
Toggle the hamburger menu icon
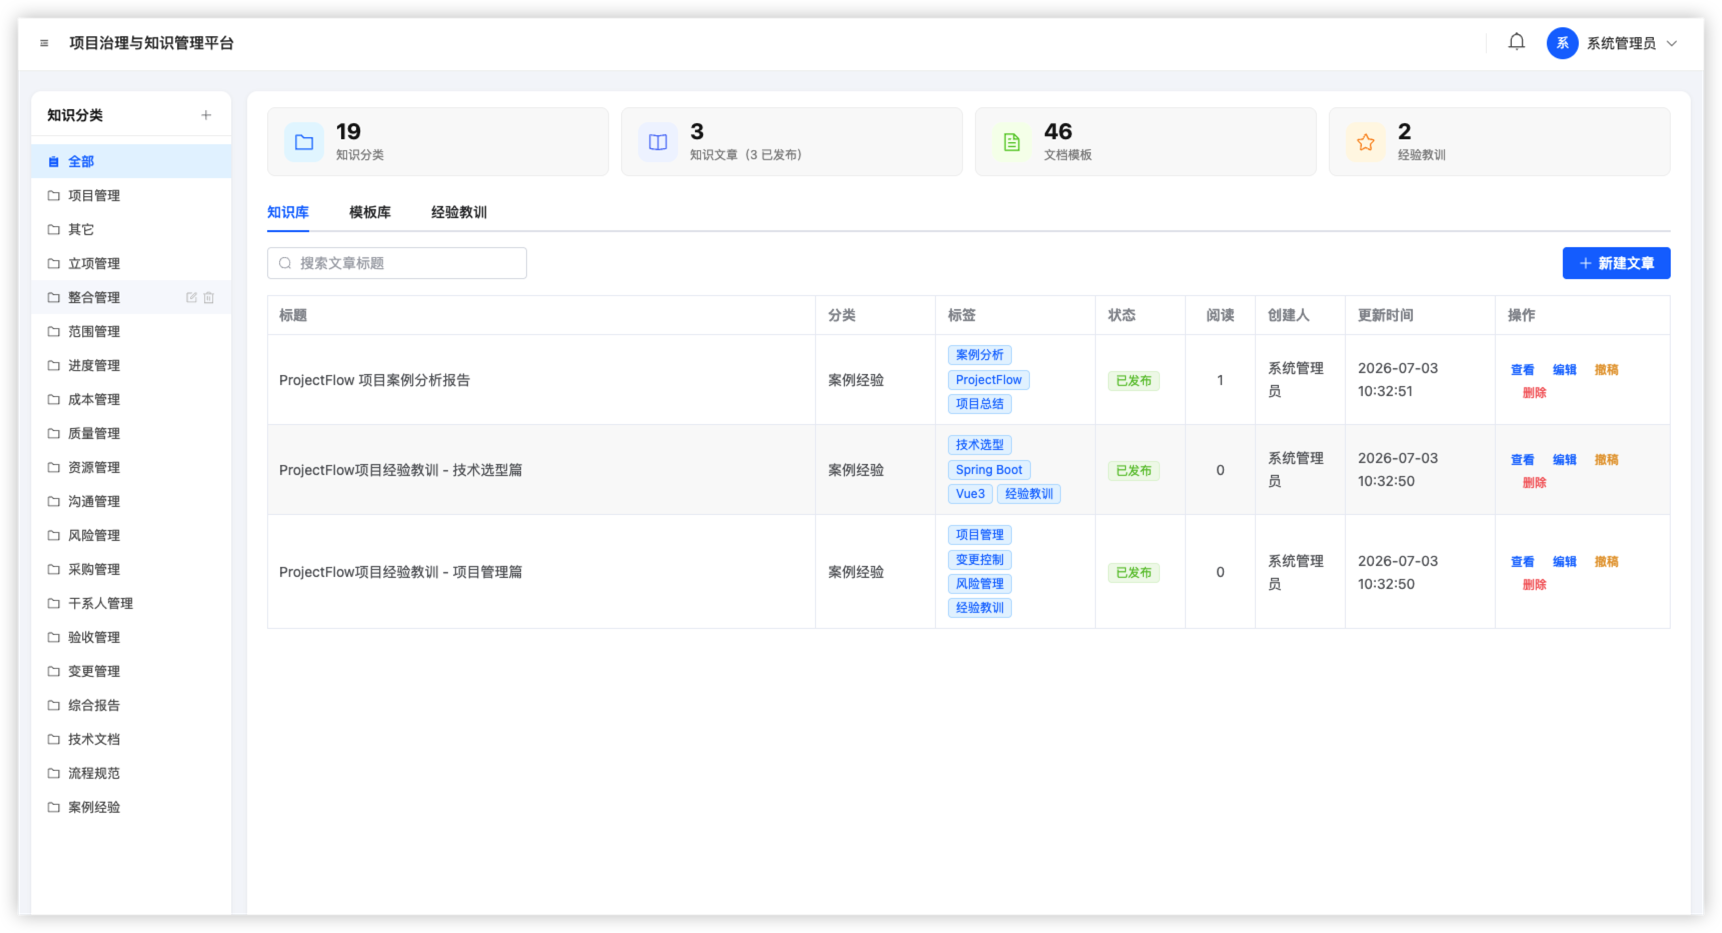(x=44, y=43)
